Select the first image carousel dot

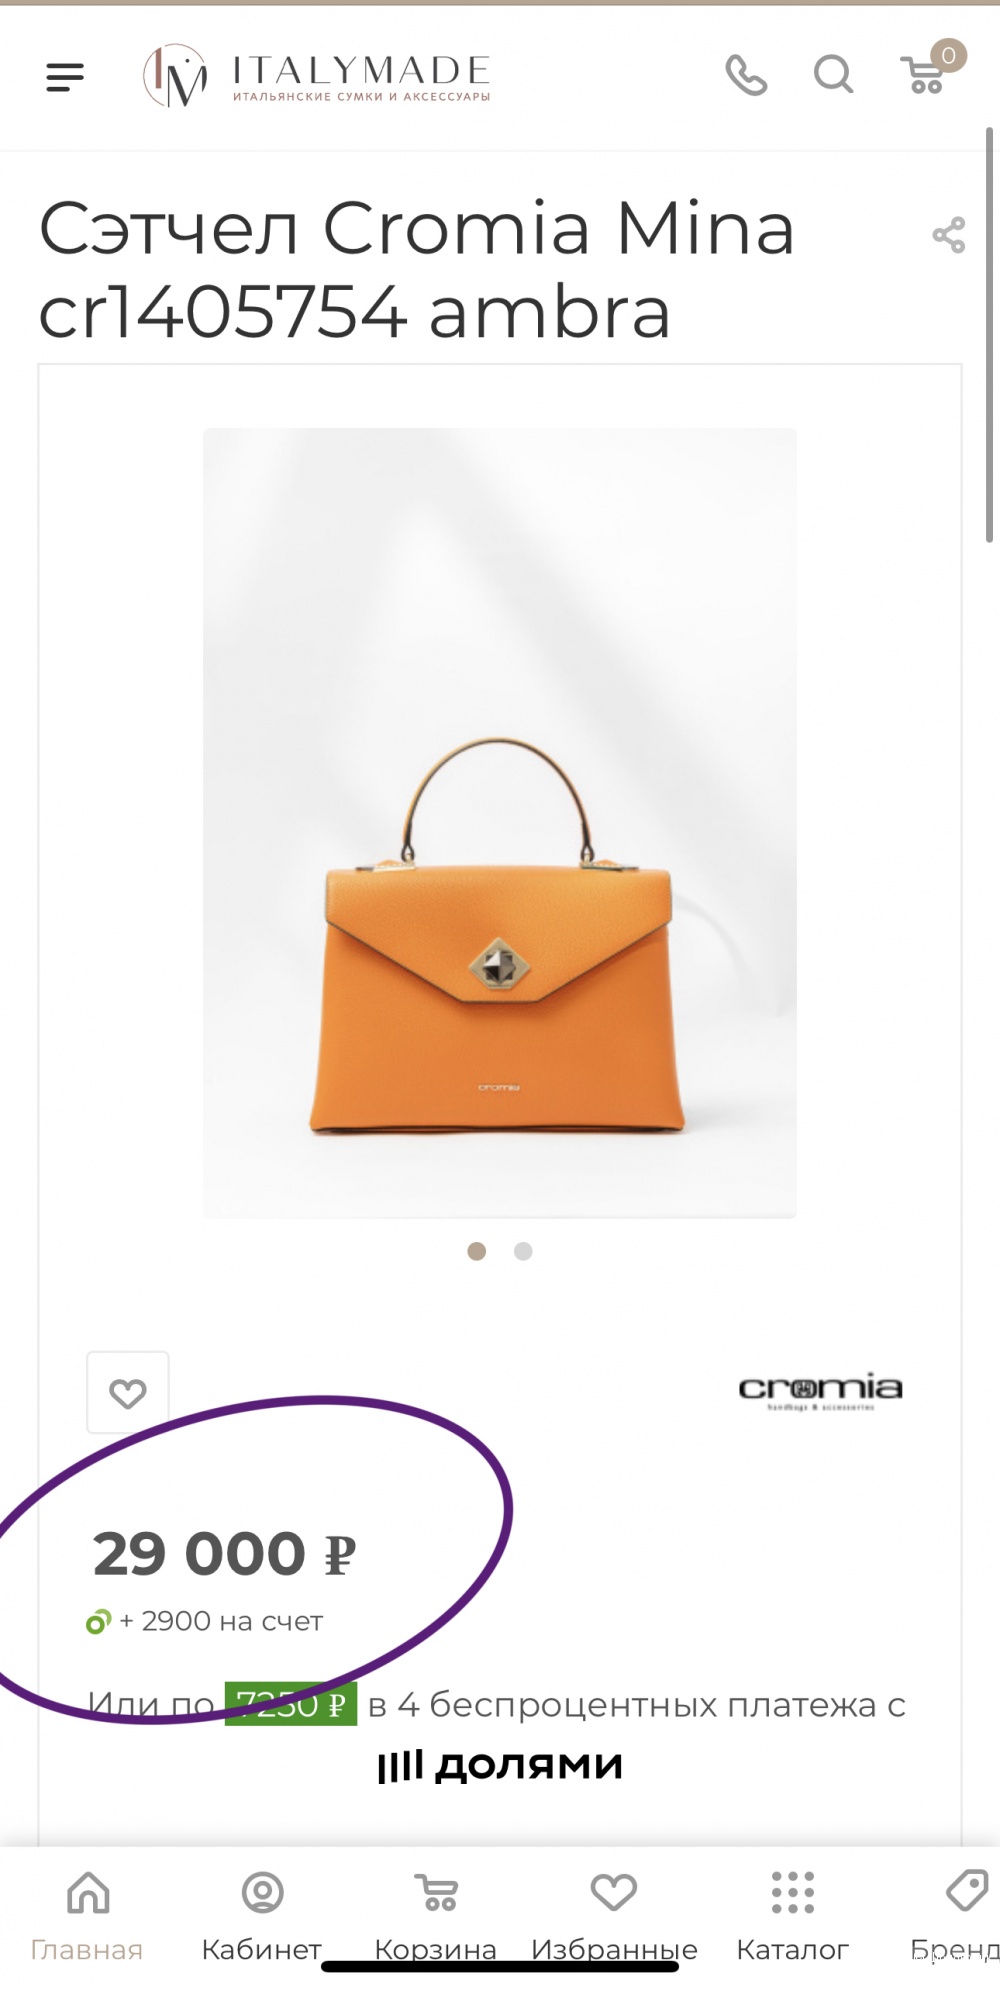[x=477, y=1251]
